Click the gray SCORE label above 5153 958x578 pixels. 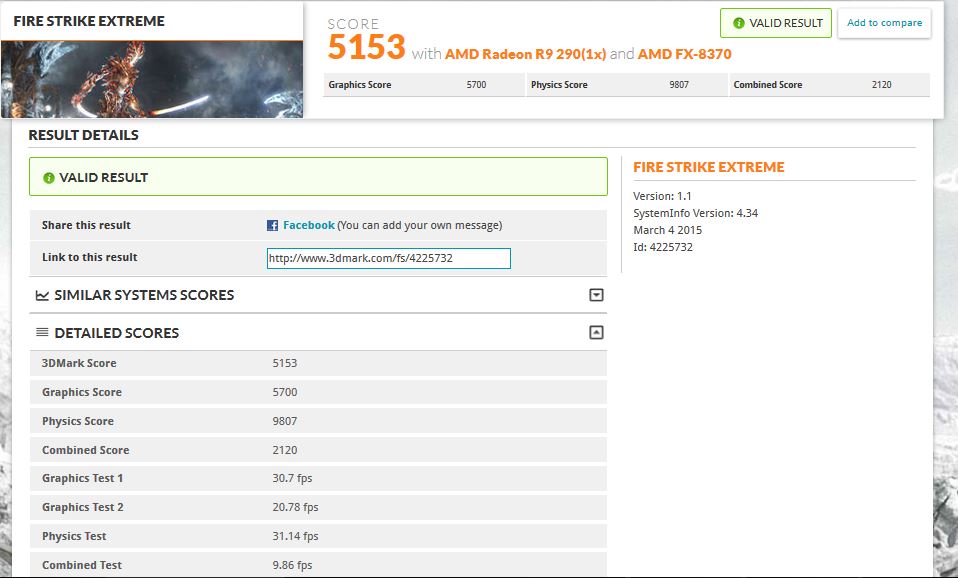[x=353, y=24]
